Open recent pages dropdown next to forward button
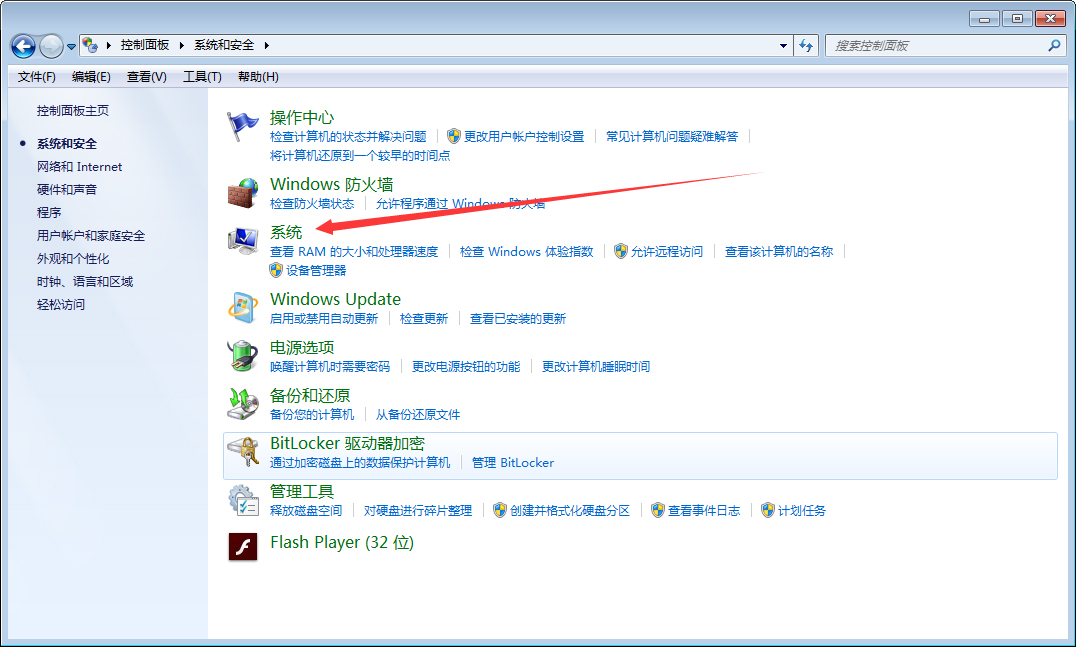Viewport: 1076px width, 647px height. [x=70, y=45]
